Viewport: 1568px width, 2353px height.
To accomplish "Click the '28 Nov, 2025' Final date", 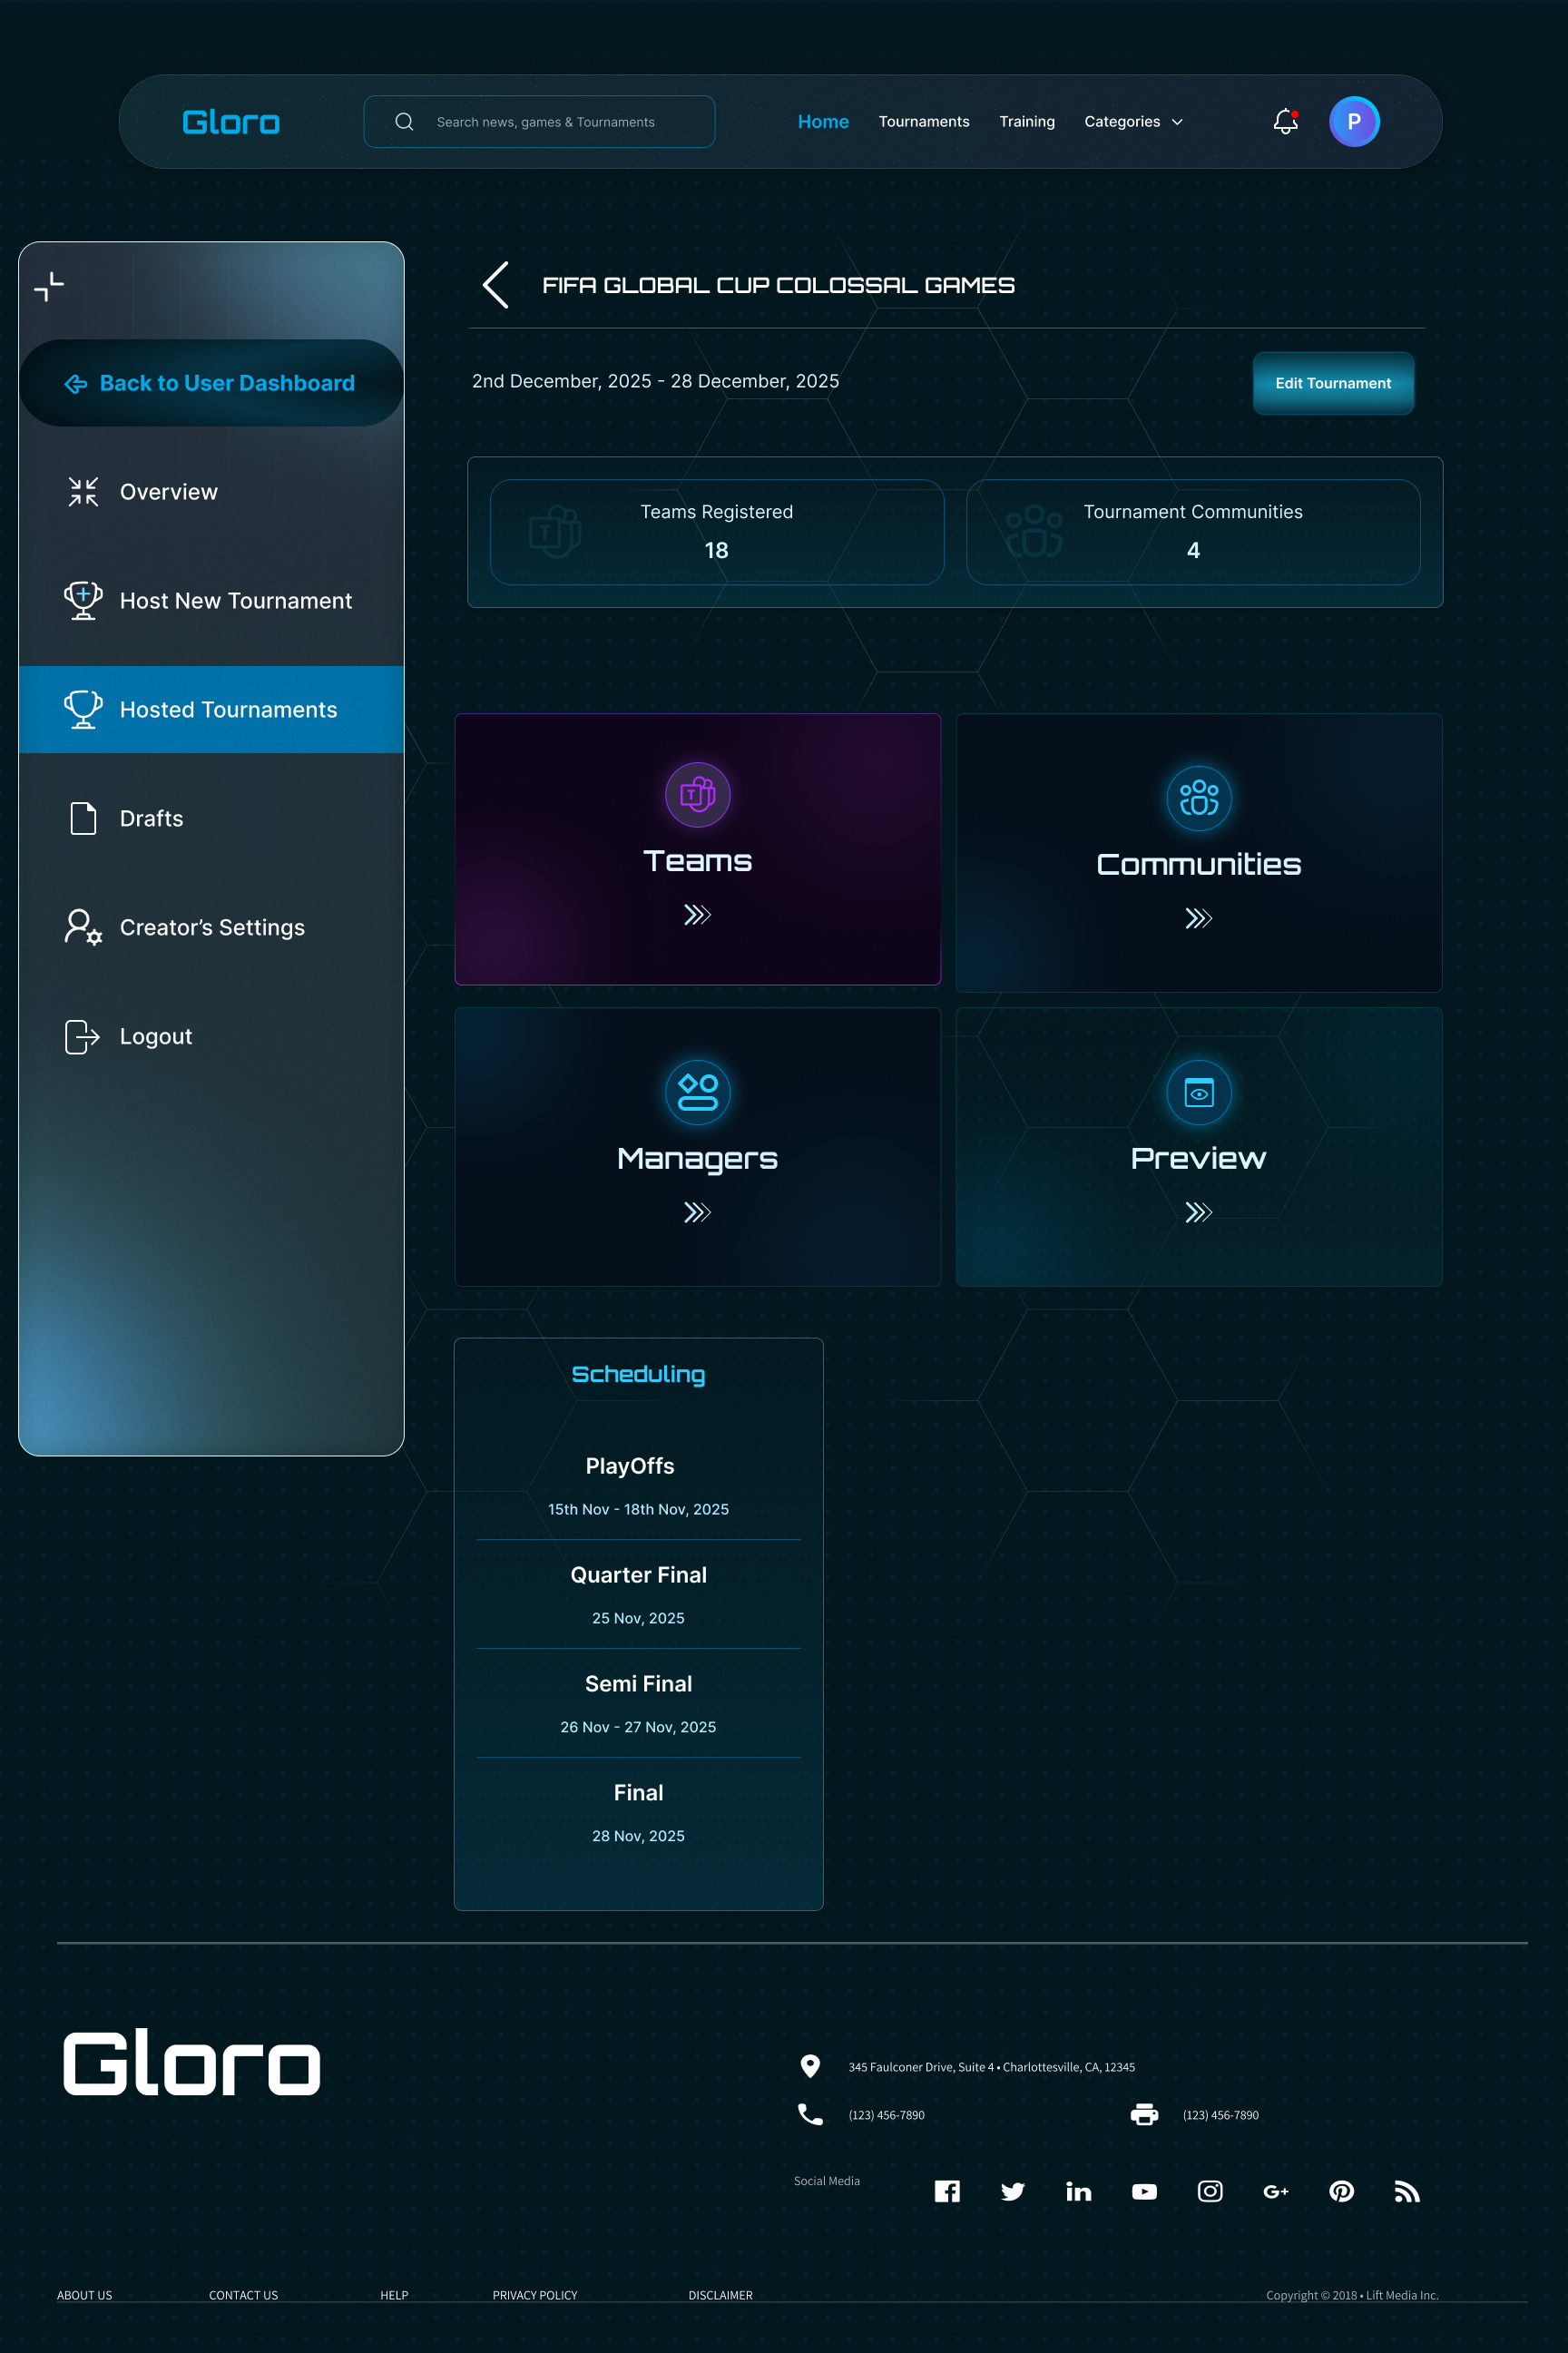I will (638, 1836).
